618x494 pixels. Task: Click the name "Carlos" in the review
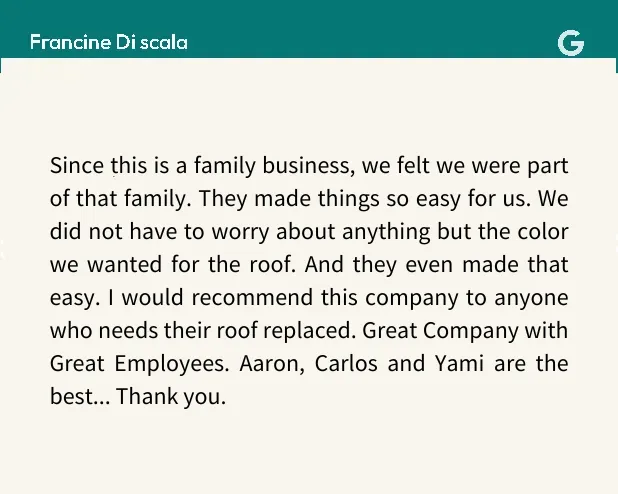click(346, 364)
